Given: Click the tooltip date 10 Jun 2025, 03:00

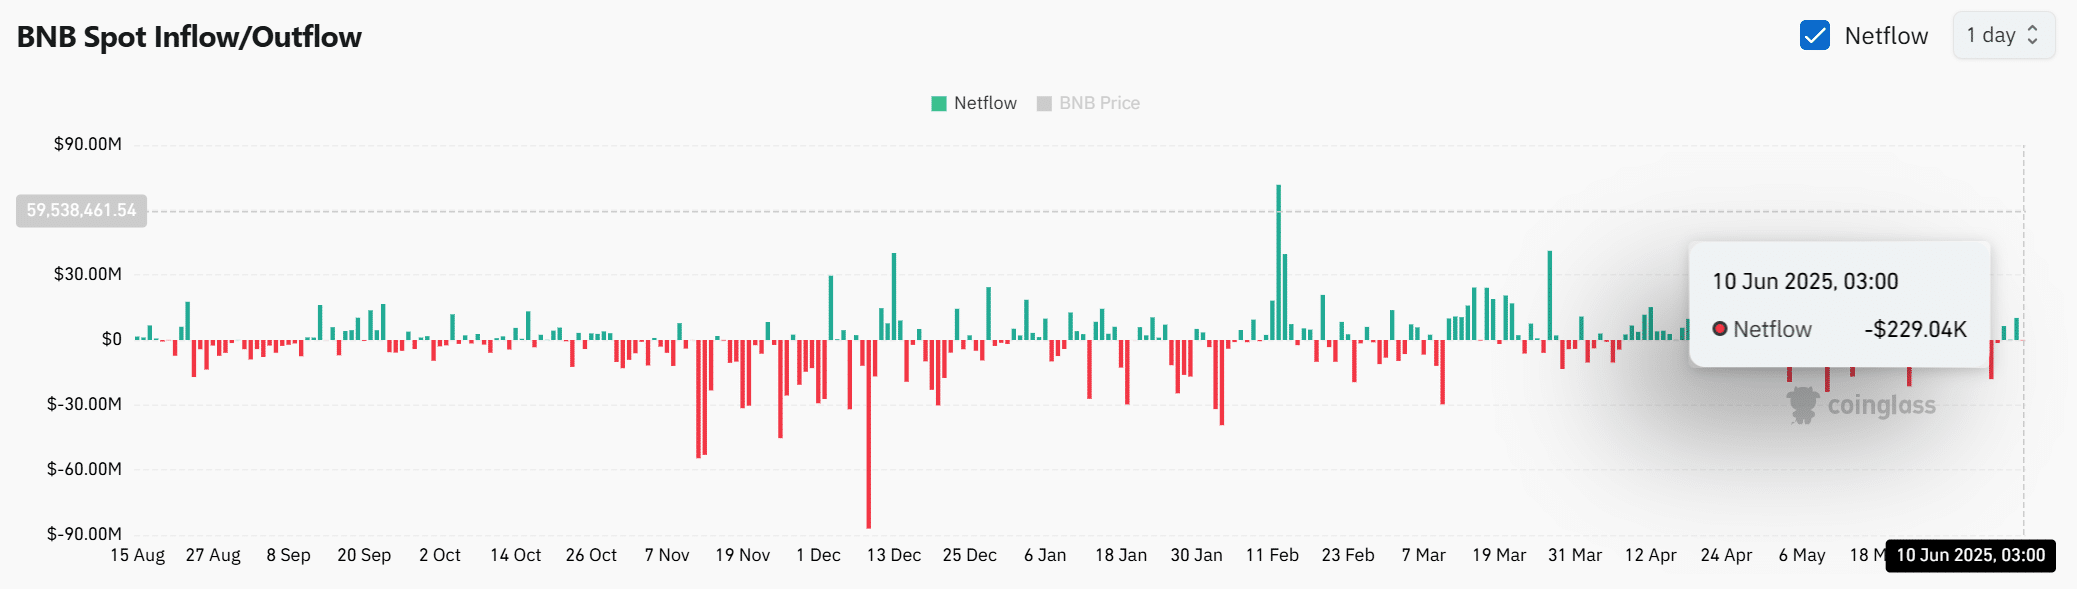Looking at the screenshot, I should (1805, 282).
